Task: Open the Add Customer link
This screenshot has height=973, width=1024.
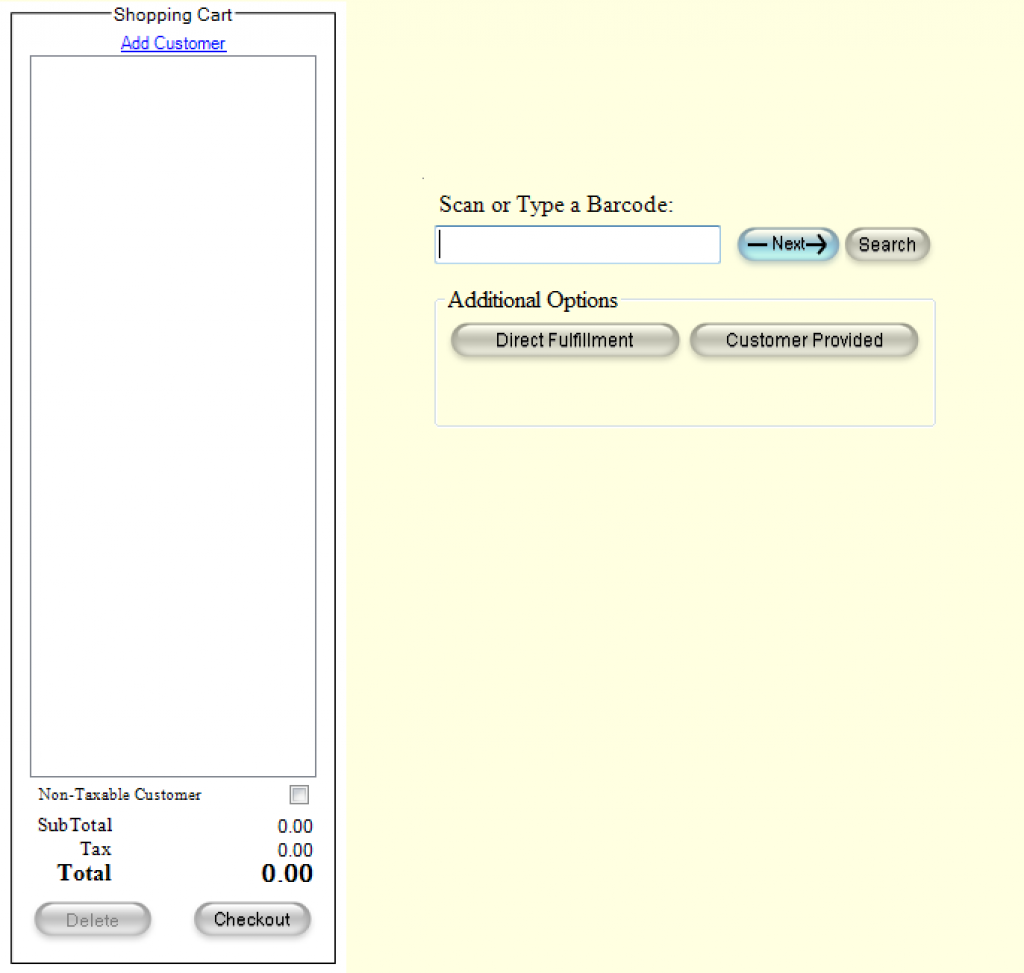Action: tap(173, 43)
